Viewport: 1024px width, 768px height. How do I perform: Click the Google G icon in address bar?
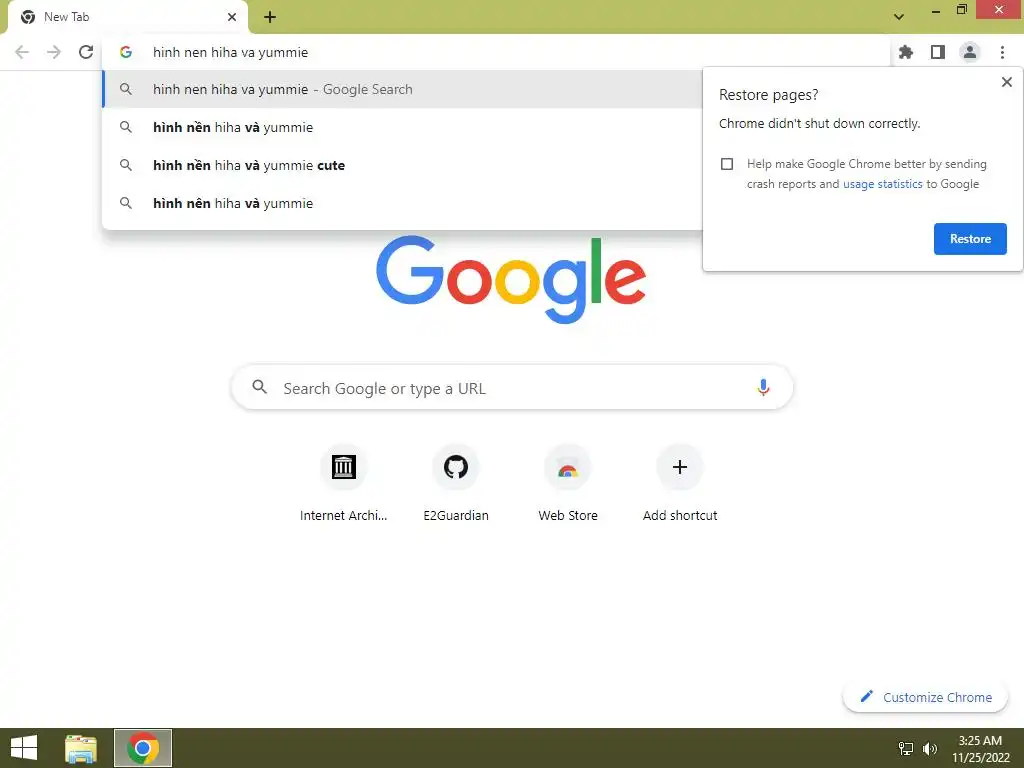pyautogui.click(x=126, y=52)
